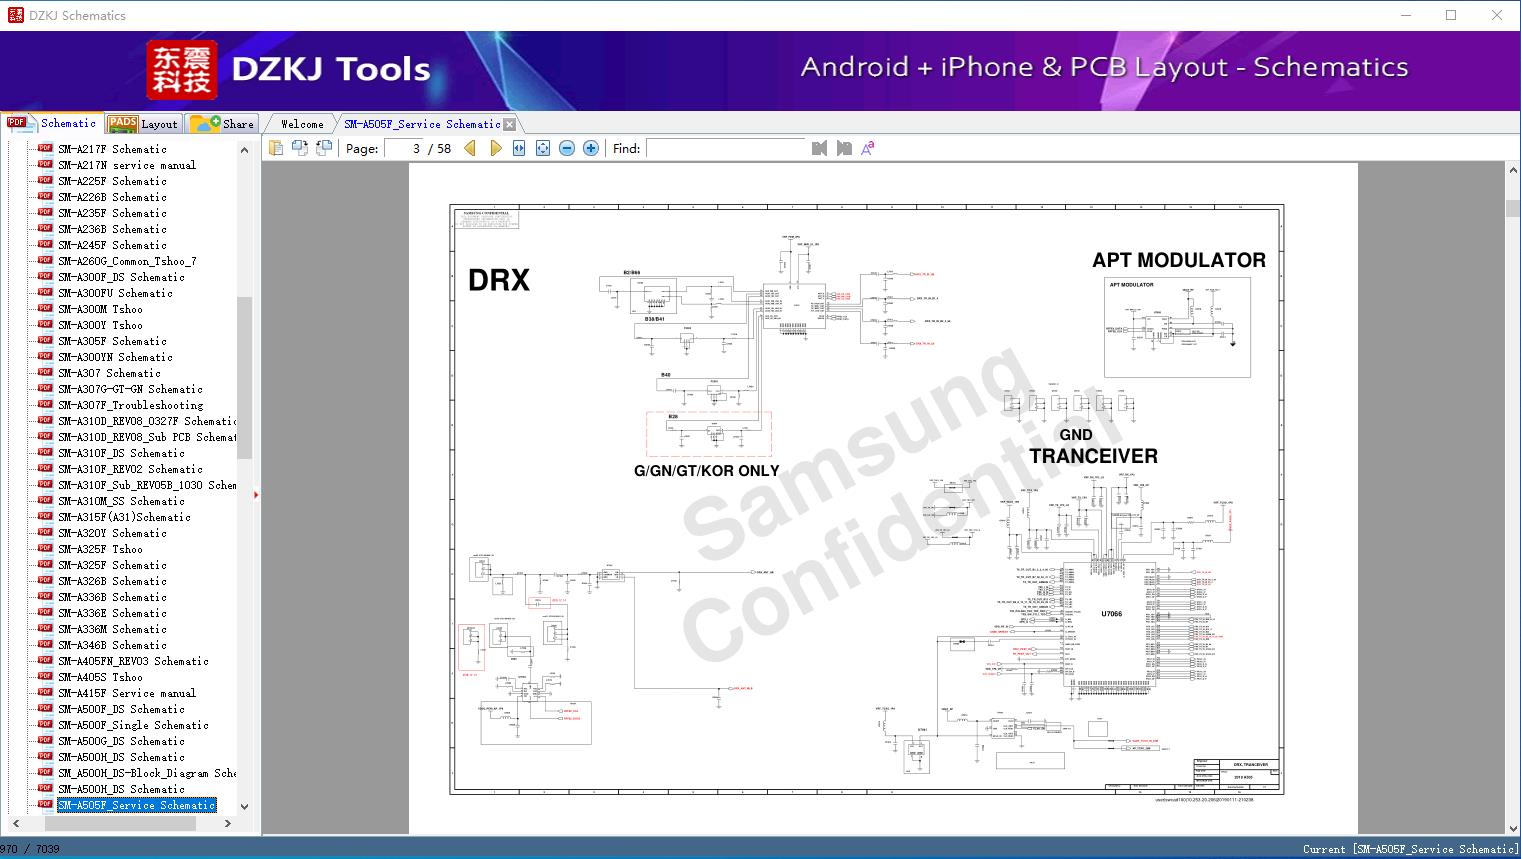Select SM-A235F Schematic entry

pos(112,213)
